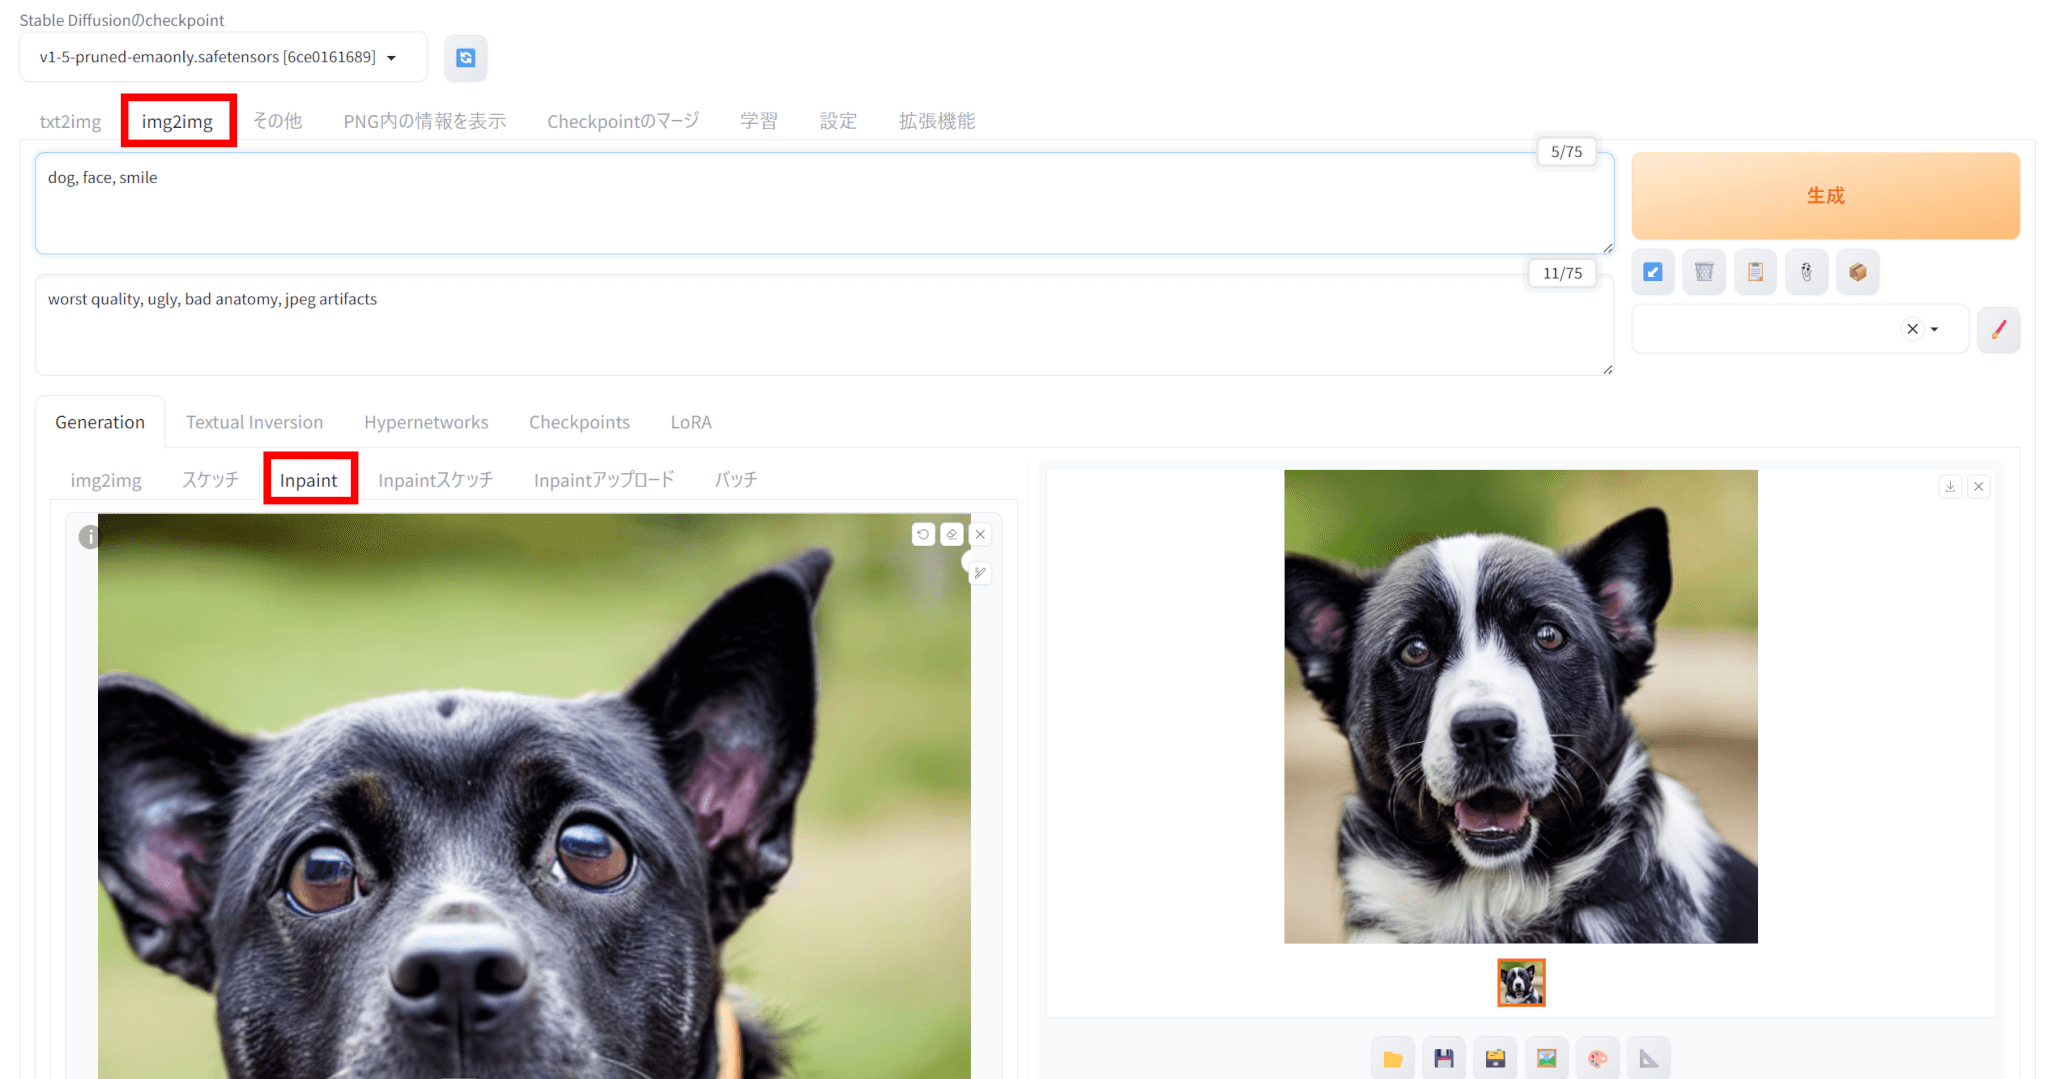
Task: Click the info icon on the inpaint canvas
Action: pyautogui.click(x=89, y=537)
